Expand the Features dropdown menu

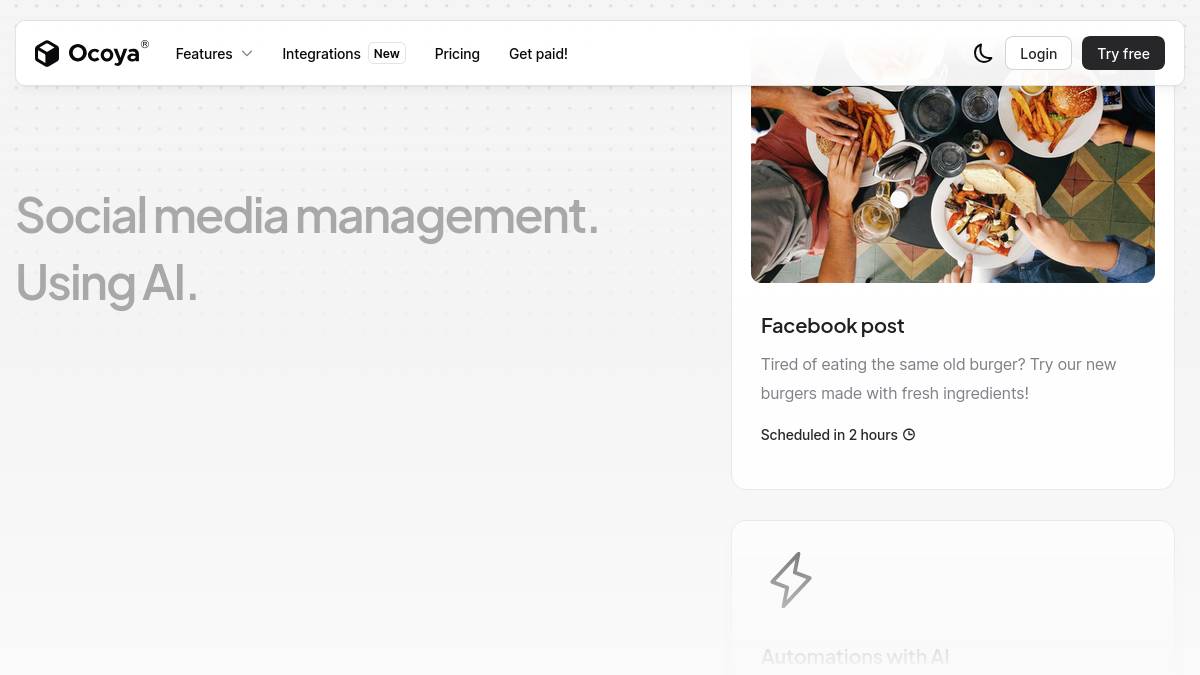pos(214,54)
